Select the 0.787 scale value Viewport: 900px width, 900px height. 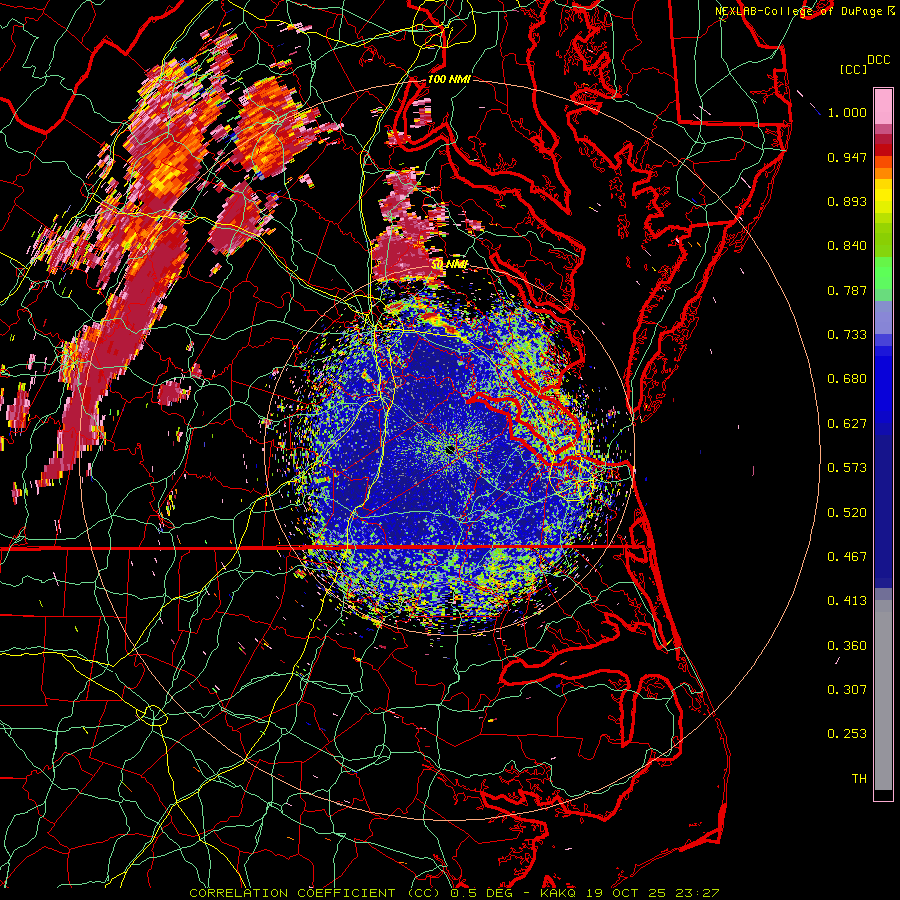(x=847, y=290)
